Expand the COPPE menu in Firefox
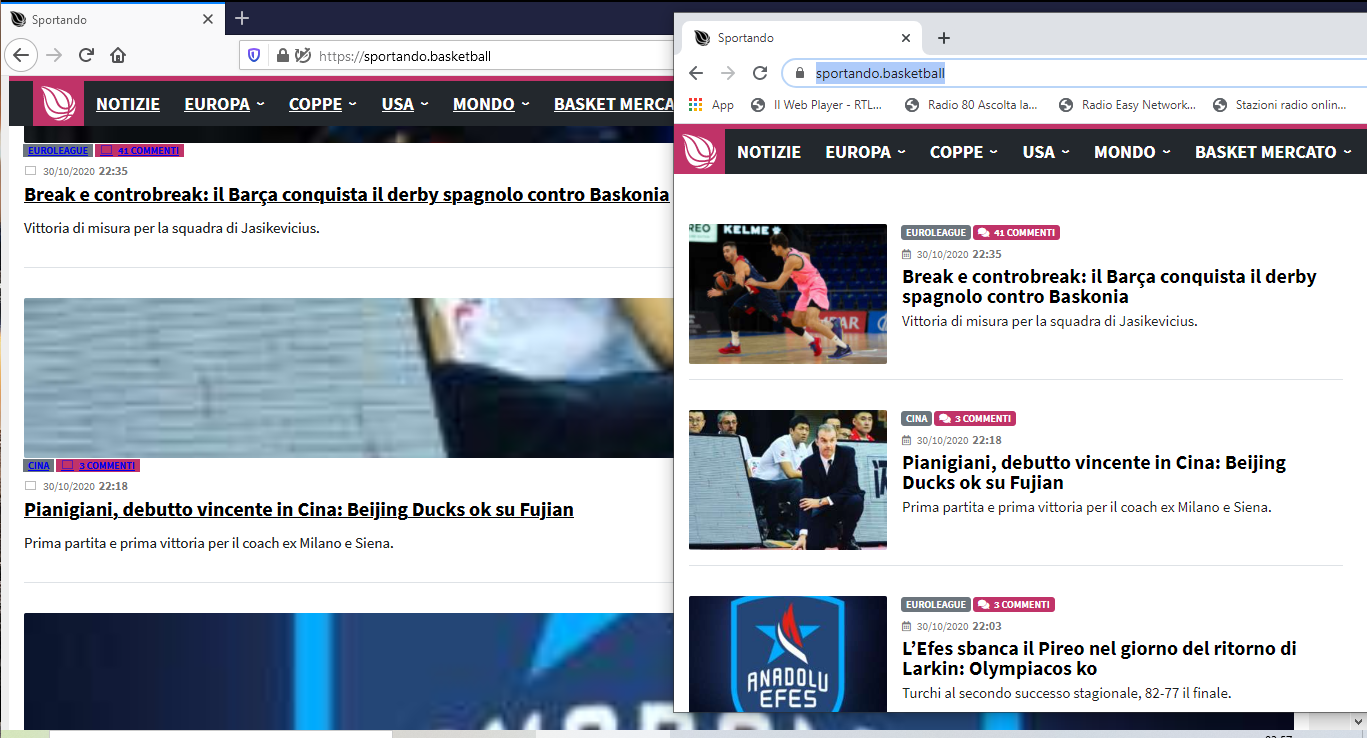 click(323, 104)
